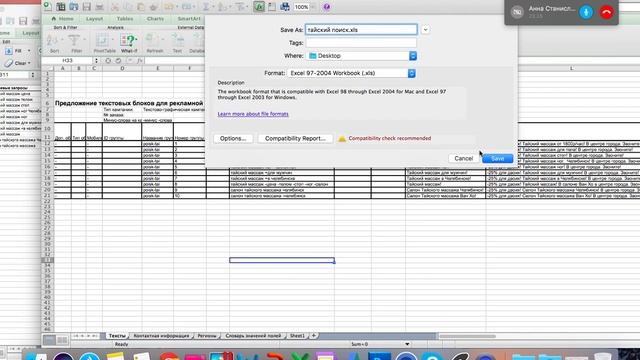Image resolution: width=640 pixels, height=360 pixels.
Task: End call with red hang-up button
Action: click(607, 12)
